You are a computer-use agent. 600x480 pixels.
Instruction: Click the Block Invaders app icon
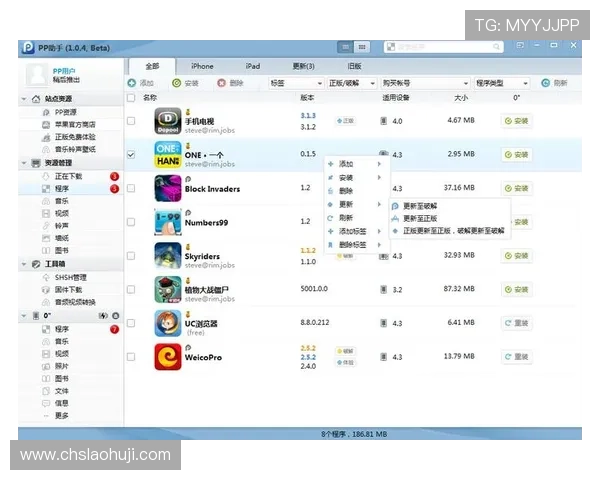pyautogui.click(x=167, y=188)
